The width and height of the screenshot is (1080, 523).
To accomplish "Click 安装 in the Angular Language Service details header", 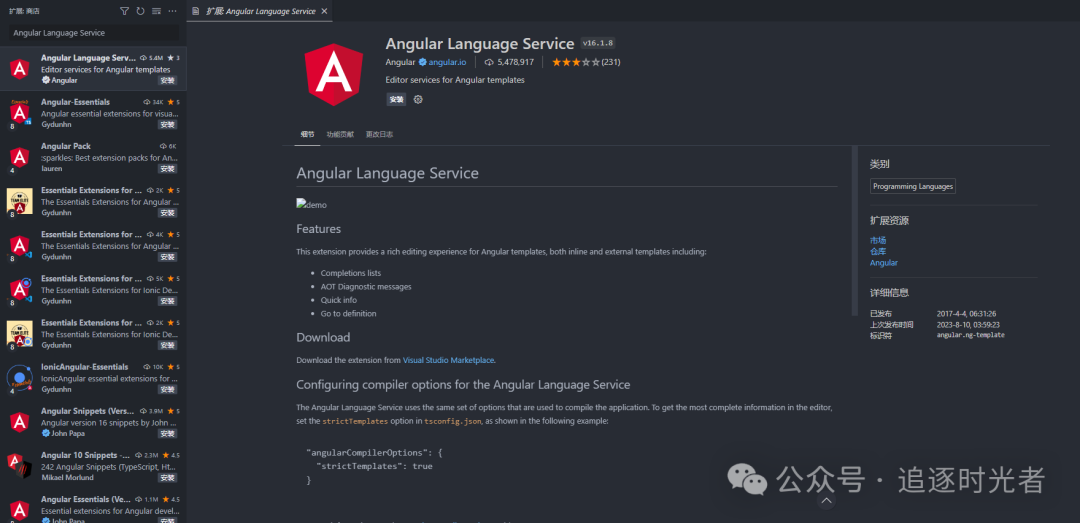I will [397, 99].
